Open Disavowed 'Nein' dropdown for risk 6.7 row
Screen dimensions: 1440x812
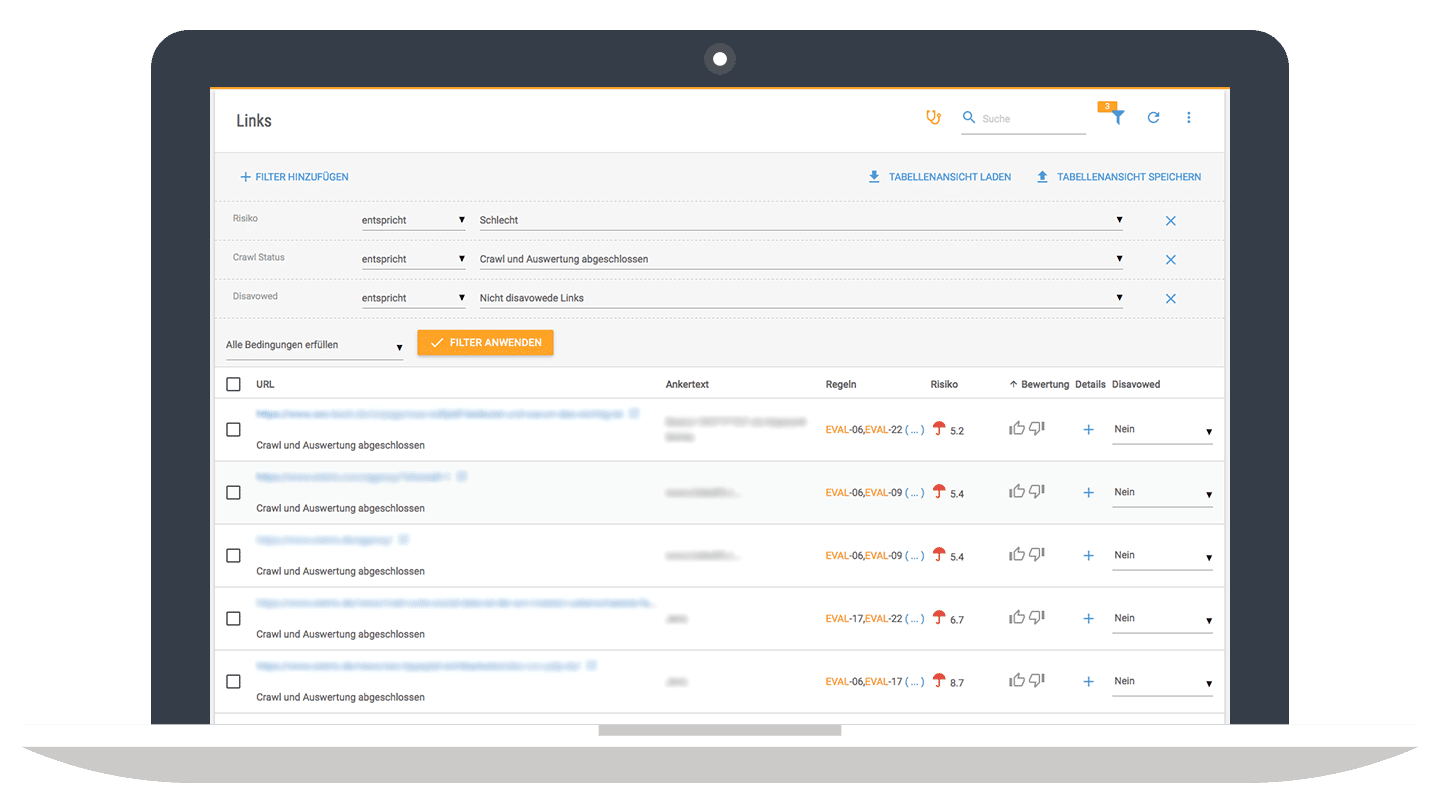click(x=1162, y=619)
